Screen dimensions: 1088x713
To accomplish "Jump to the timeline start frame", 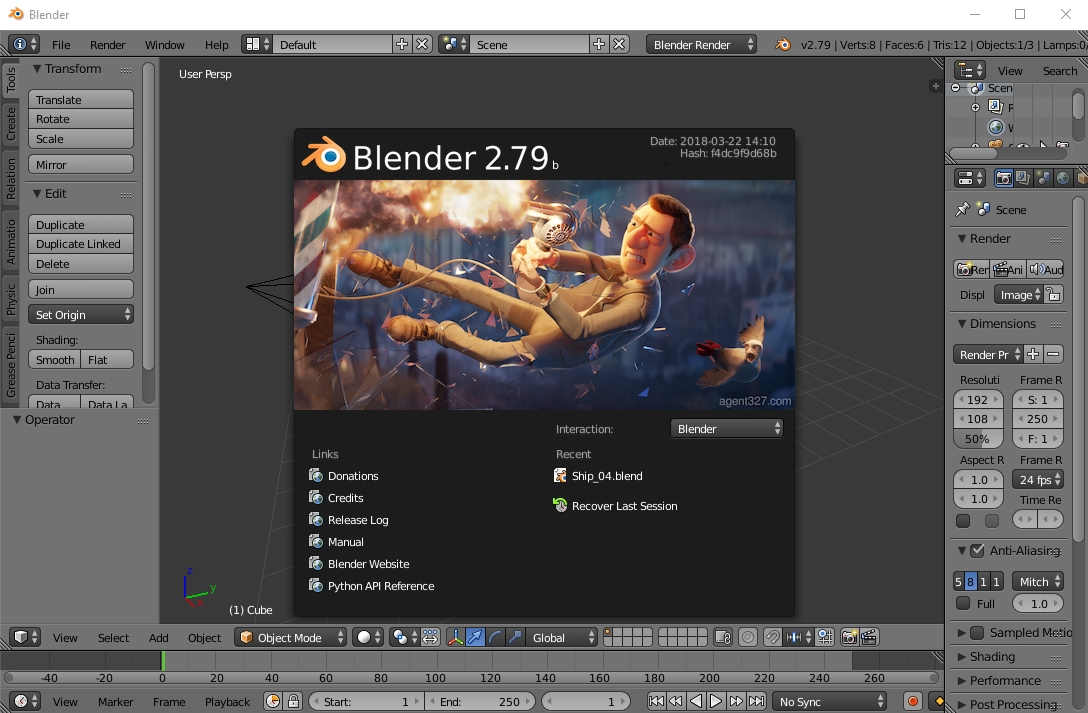I will point(656,702).
